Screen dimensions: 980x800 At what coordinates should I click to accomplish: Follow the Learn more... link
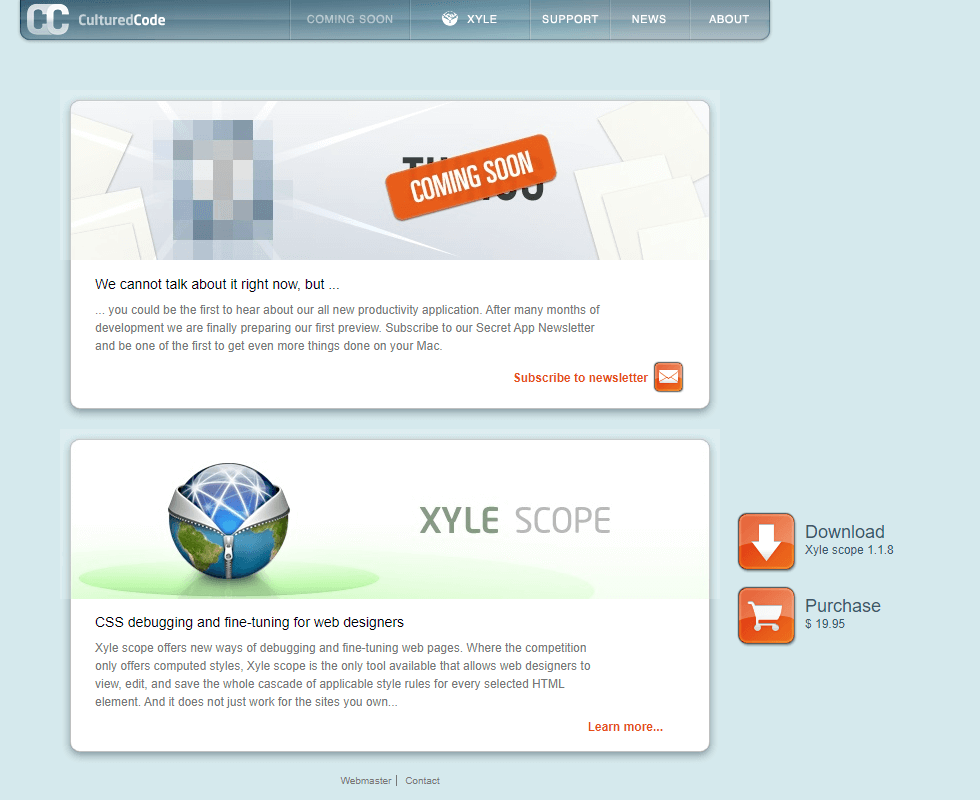click(x=625, y=727)
